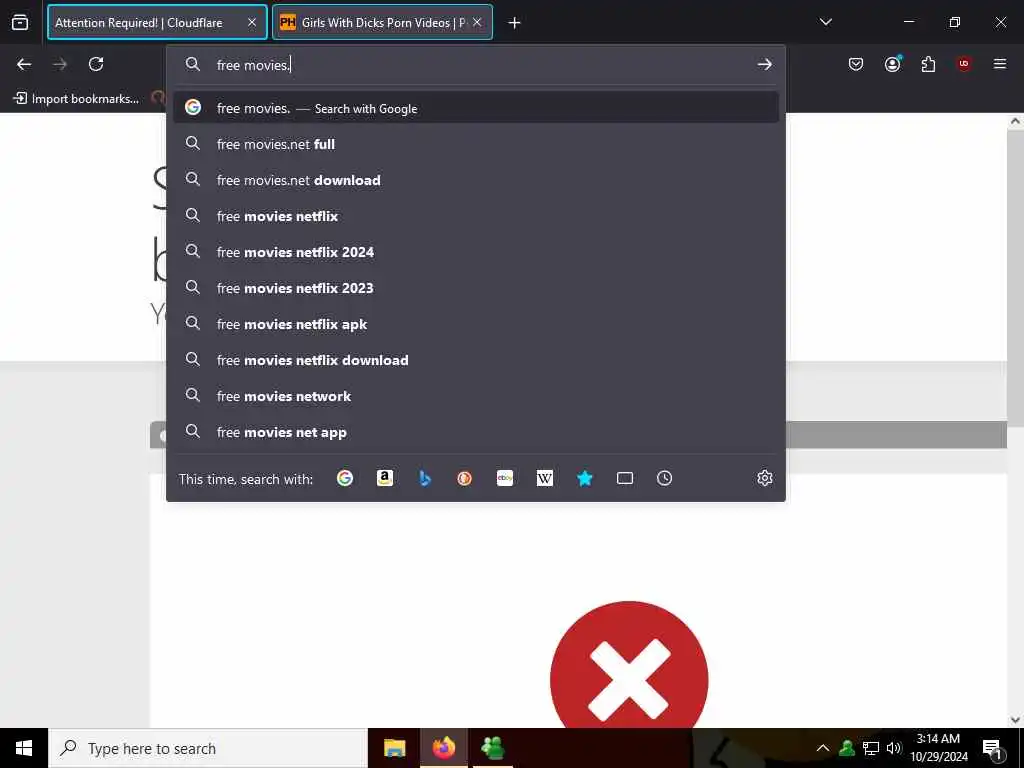The width and height of the screenshot is (1024, 768).
Task: Click the volume speaker tray icon
Action: tap(894, 748)
